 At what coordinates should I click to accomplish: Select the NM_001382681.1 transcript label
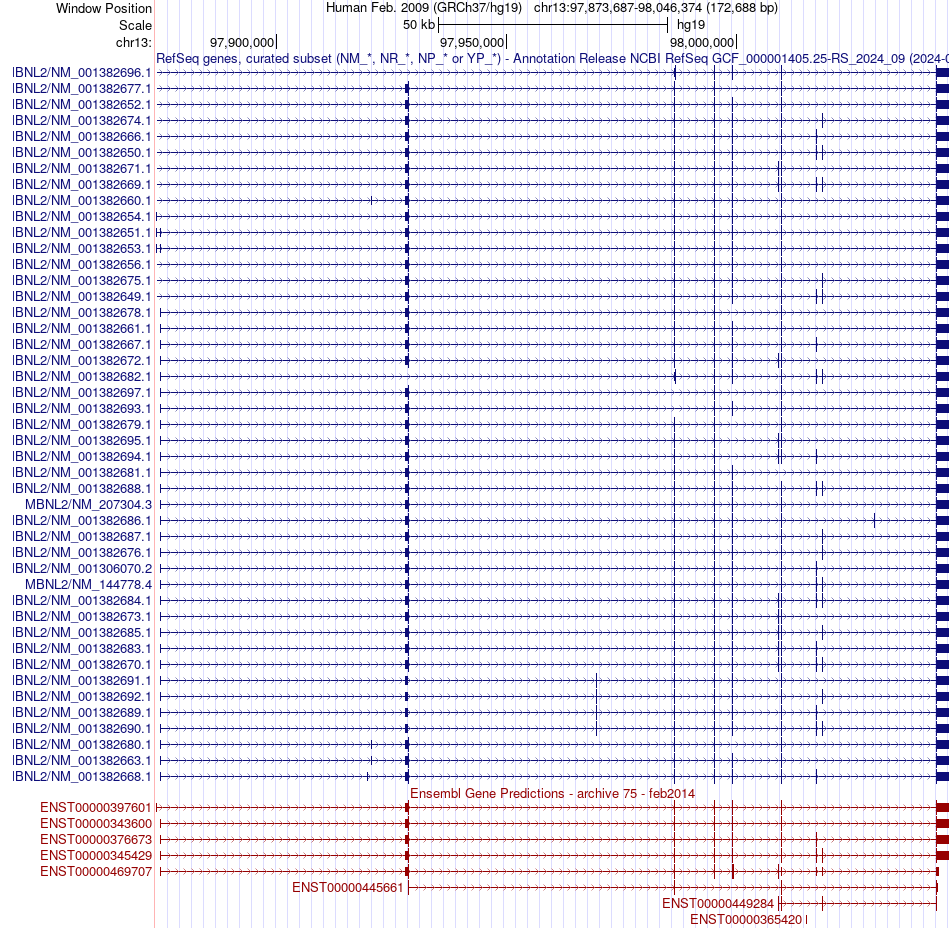(x=82, y=472)
